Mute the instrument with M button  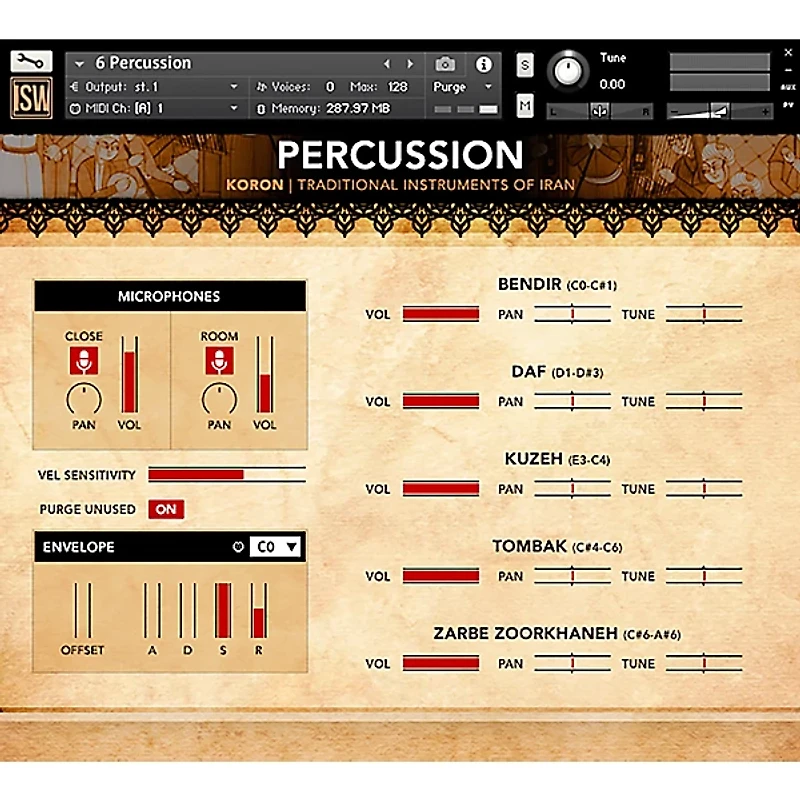coord(525,106)
